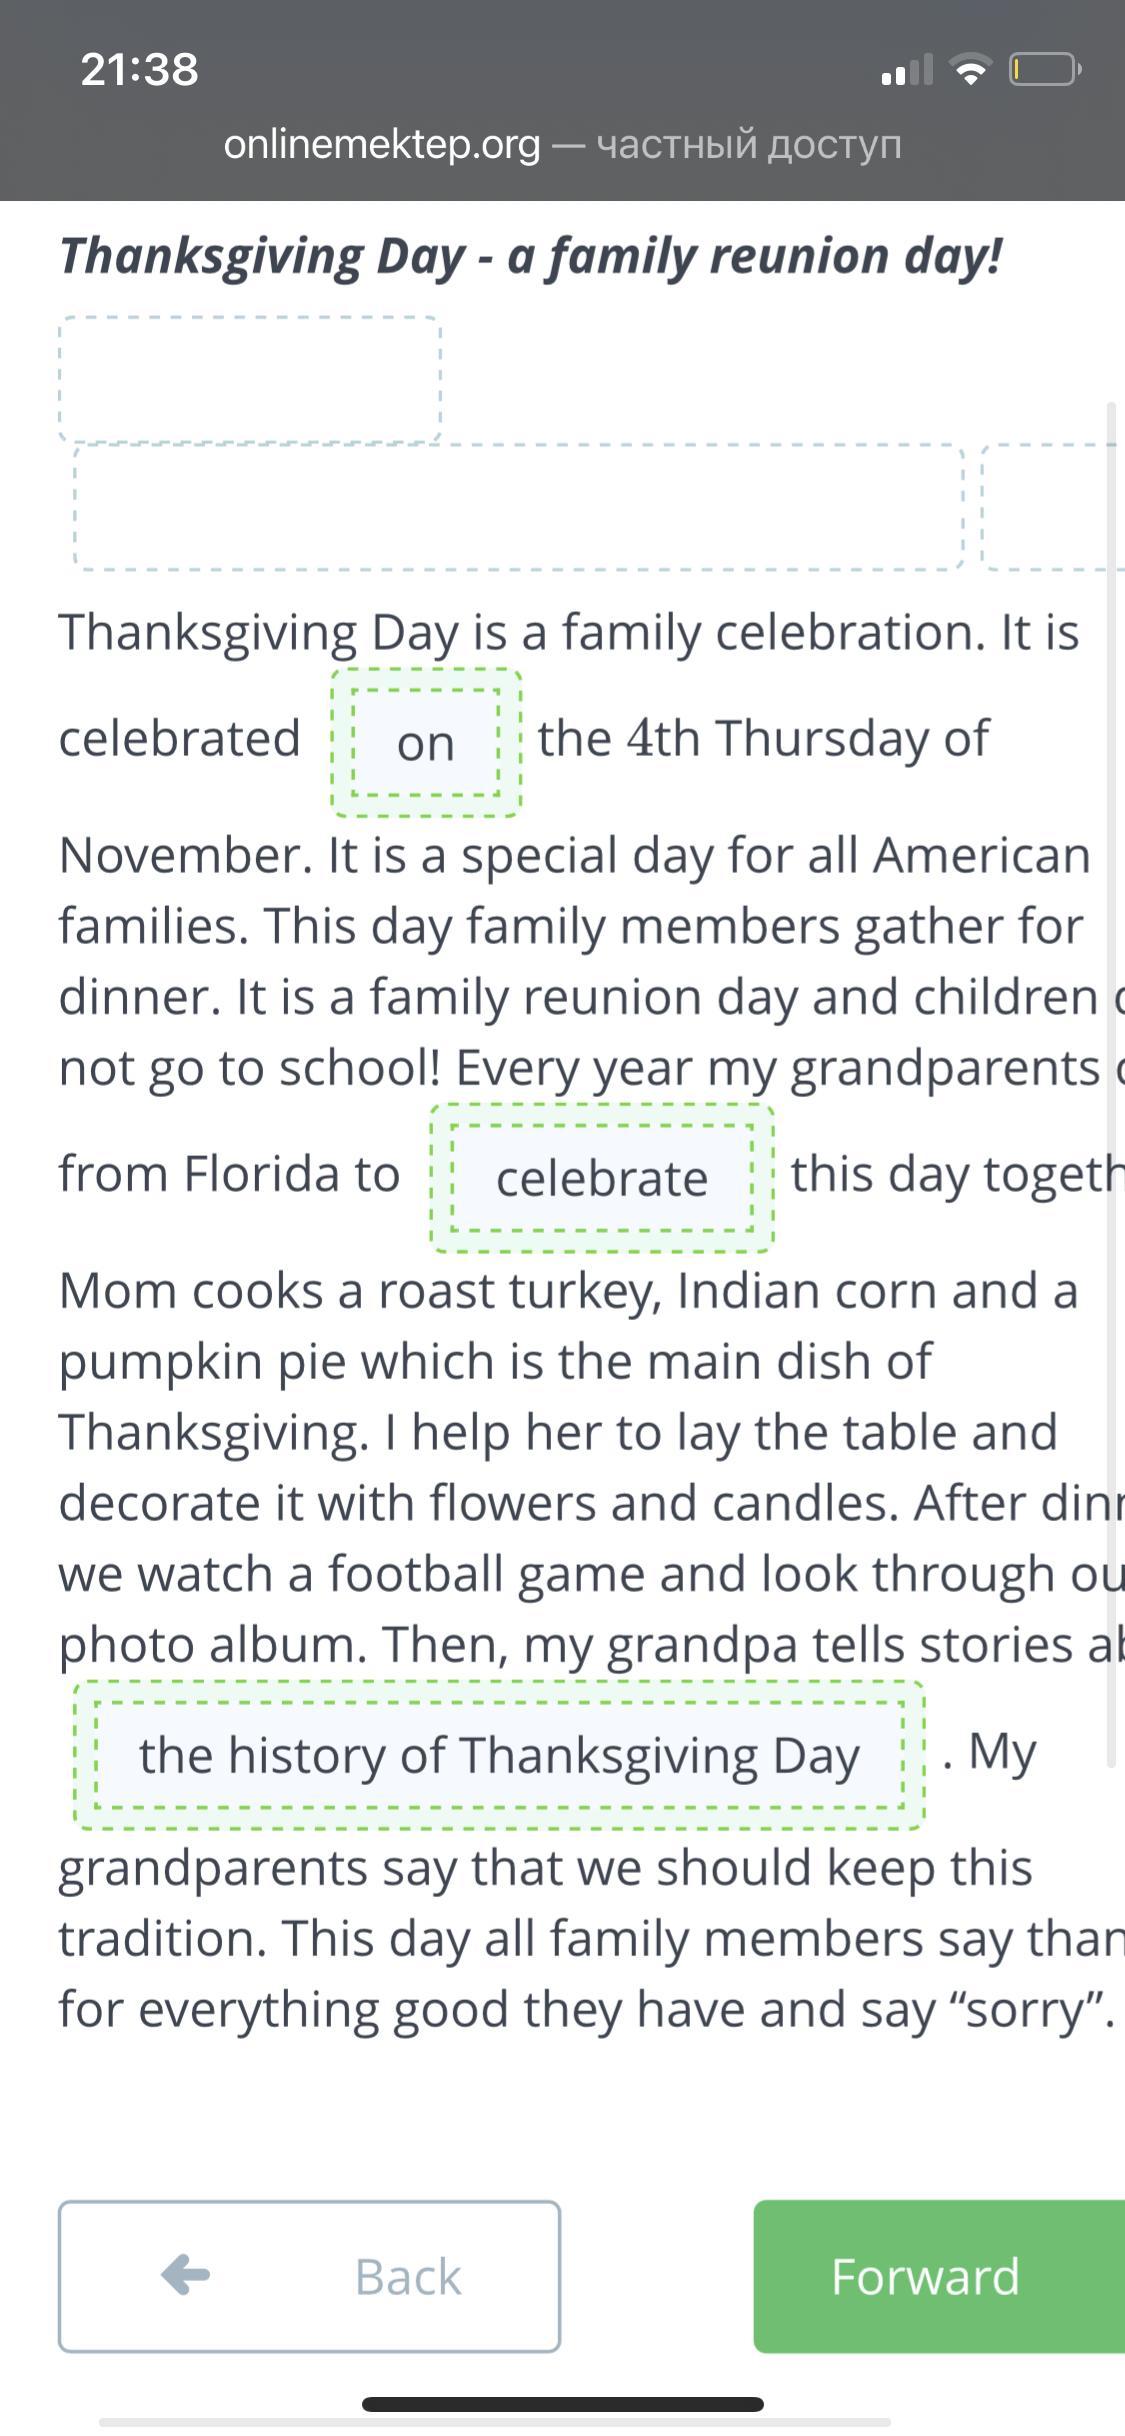Select the partially visible right drop box
Screen dimensions: 1125x2436
(1050, 508)
